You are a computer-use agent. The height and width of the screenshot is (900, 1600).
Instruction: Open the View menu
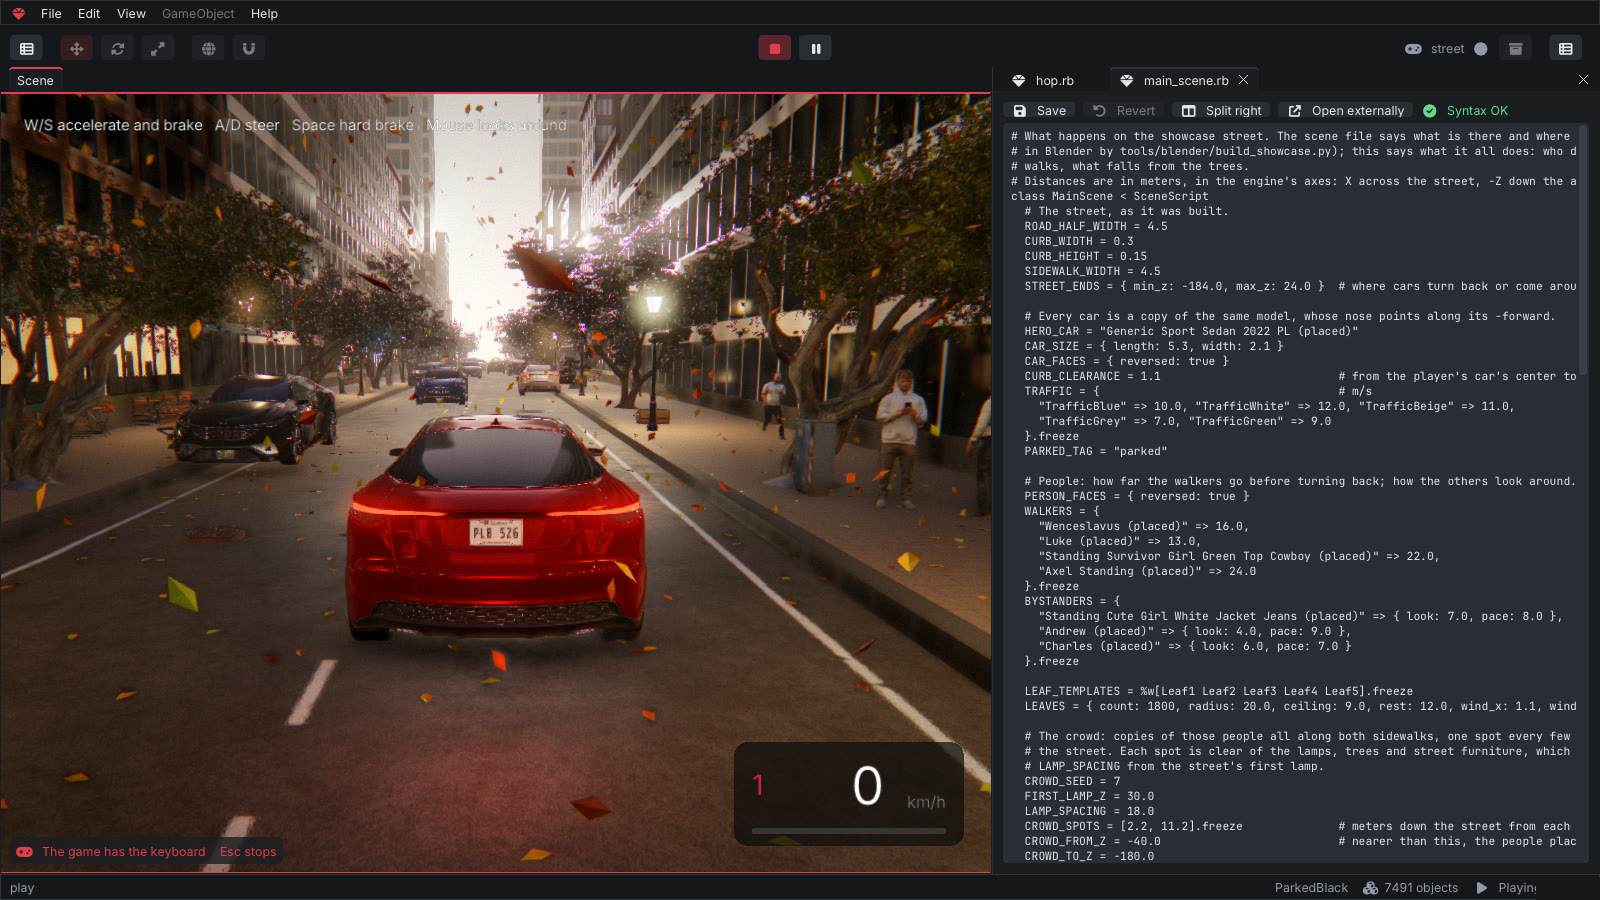point(131,13)
